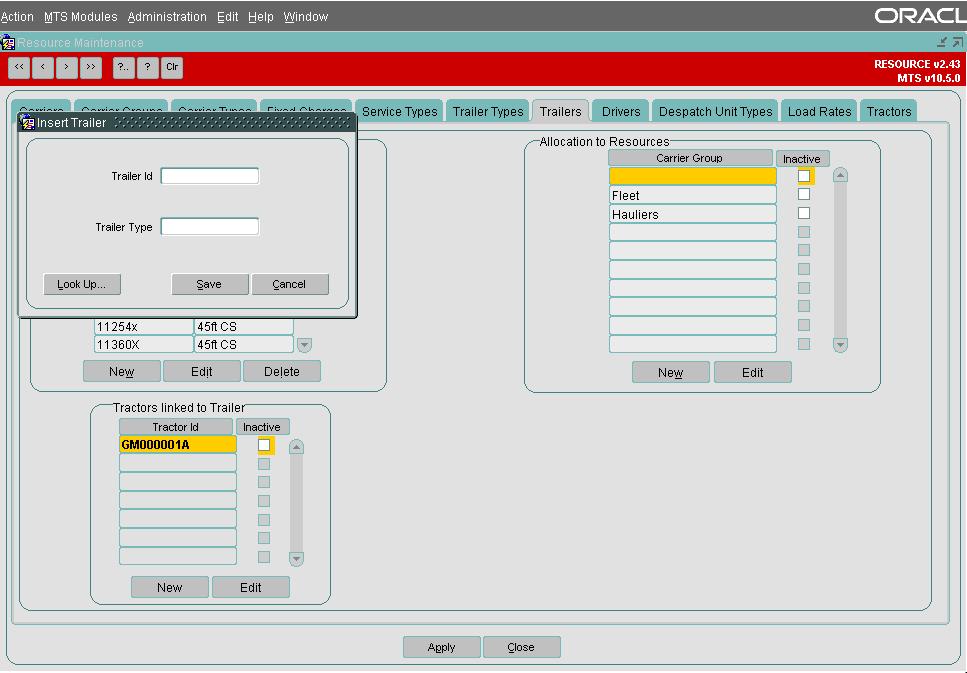967x673 pixels.
Task: Select tractor GM000001A row
Action: (x=178, y=444)
